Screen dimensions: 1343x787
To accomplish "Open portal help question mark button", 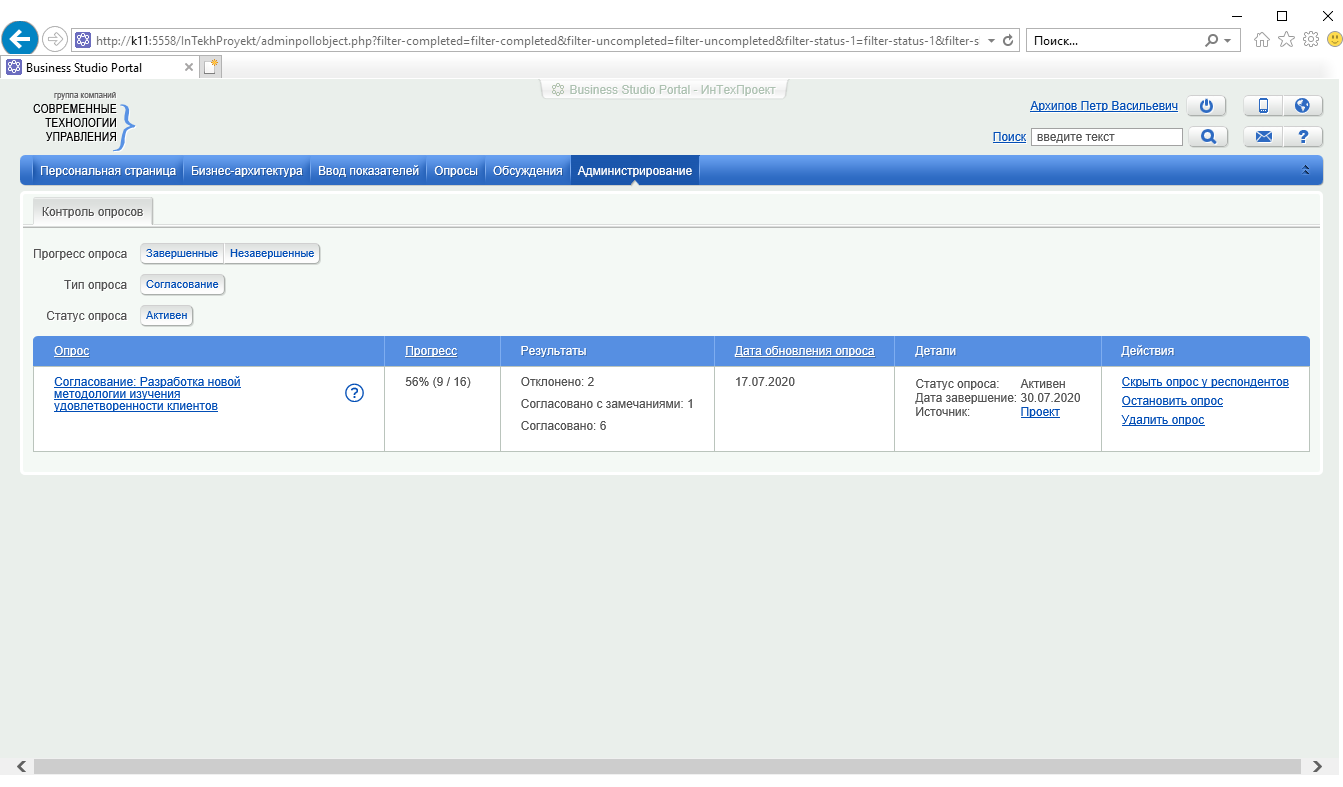I will click(x=1302, y=137).
